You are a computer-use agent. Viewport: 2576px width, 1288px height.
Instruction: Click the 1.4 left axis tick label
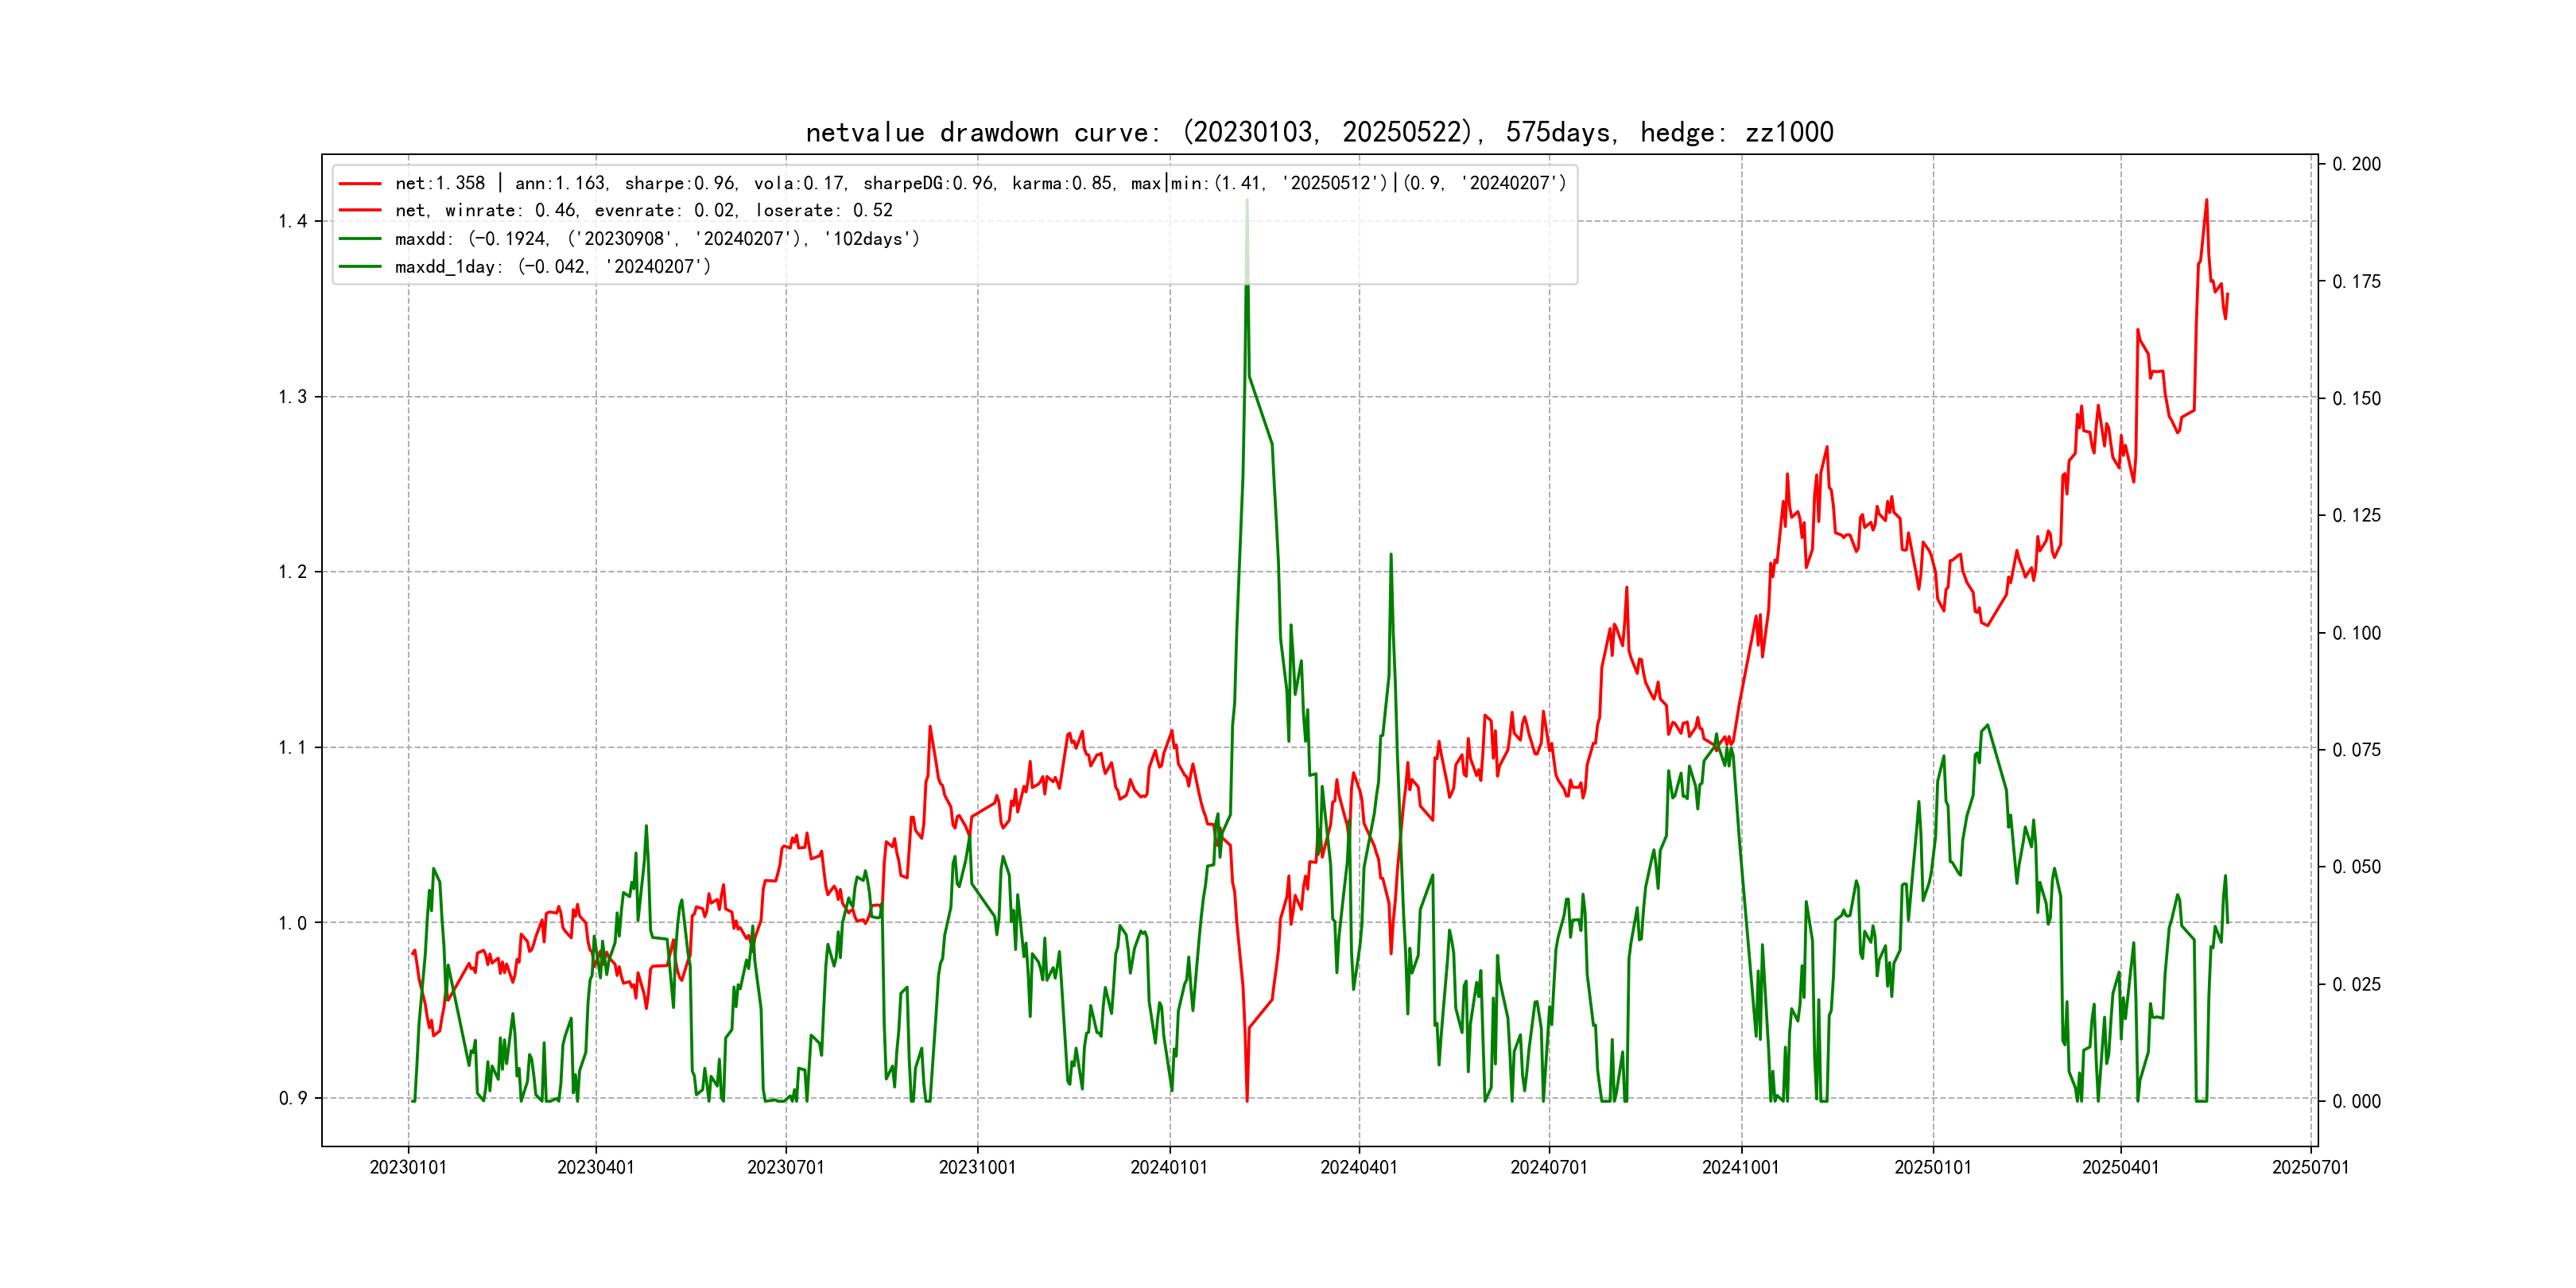pos(292,221)
